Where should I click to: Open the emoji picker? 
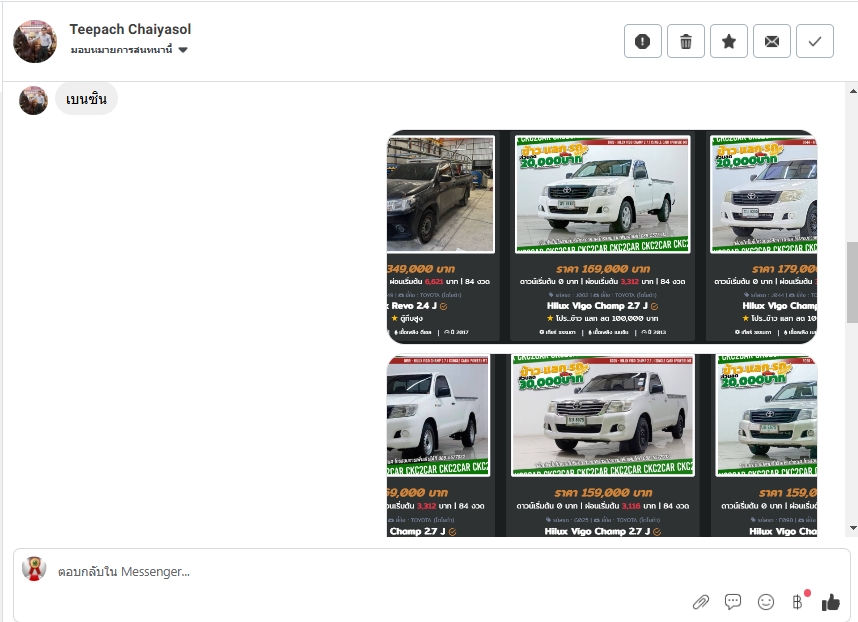(766, 601)
